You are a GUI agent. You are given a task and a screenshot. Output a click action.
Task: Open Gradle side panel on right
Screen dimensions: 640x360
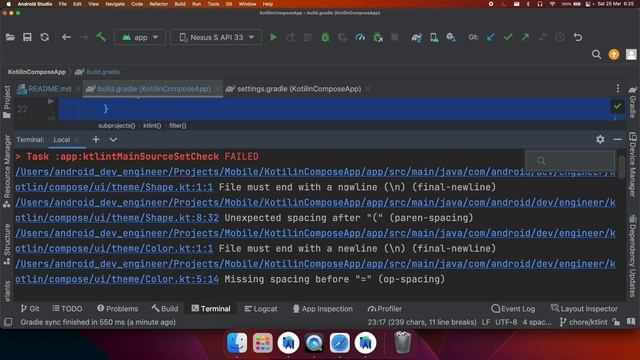633,102
